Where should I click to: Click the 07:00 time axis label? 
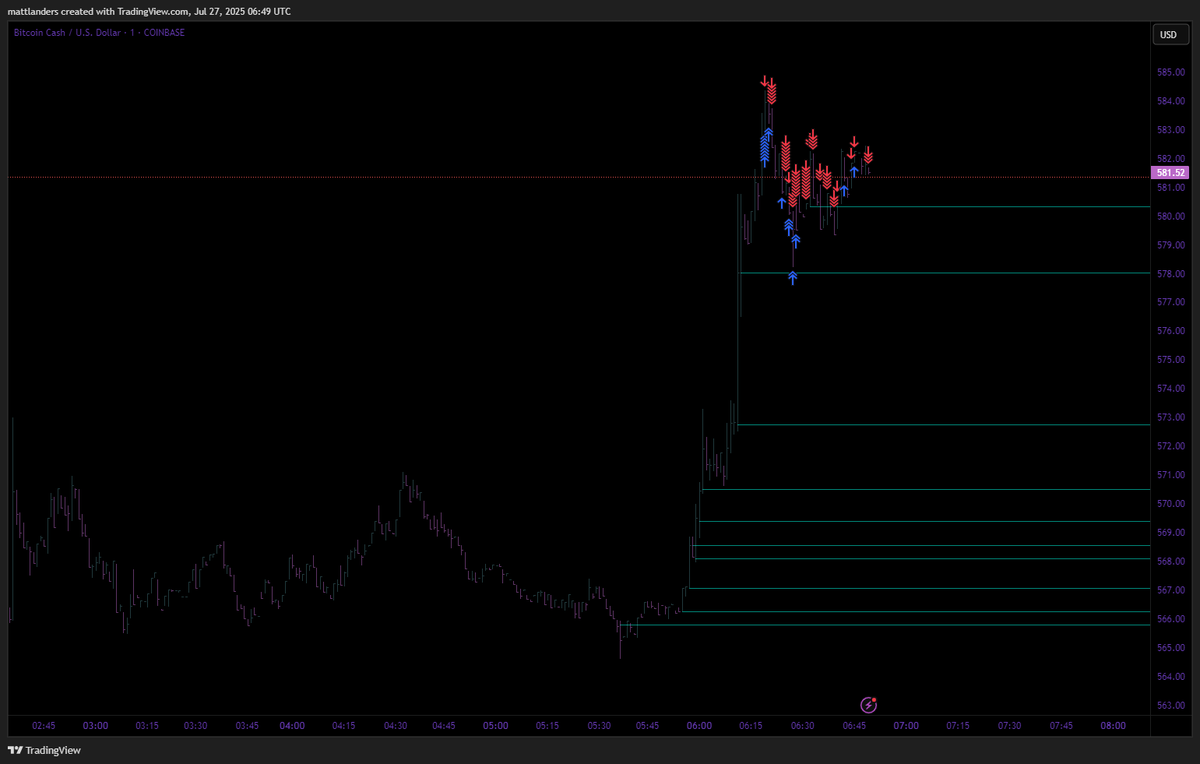(906, 726)
